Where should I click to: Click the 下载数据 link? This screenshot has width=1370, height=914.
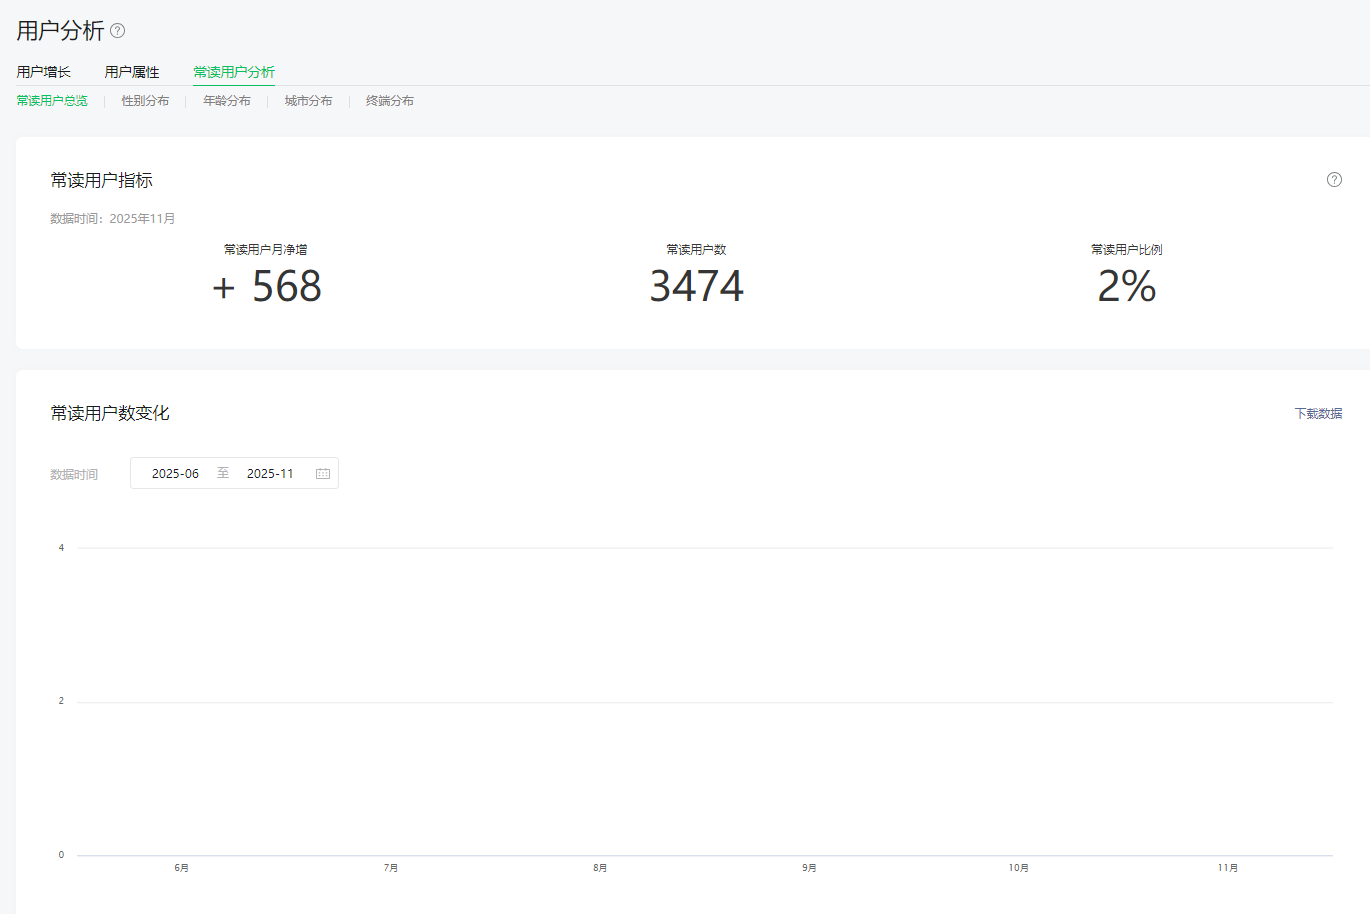pos(1318,414)
